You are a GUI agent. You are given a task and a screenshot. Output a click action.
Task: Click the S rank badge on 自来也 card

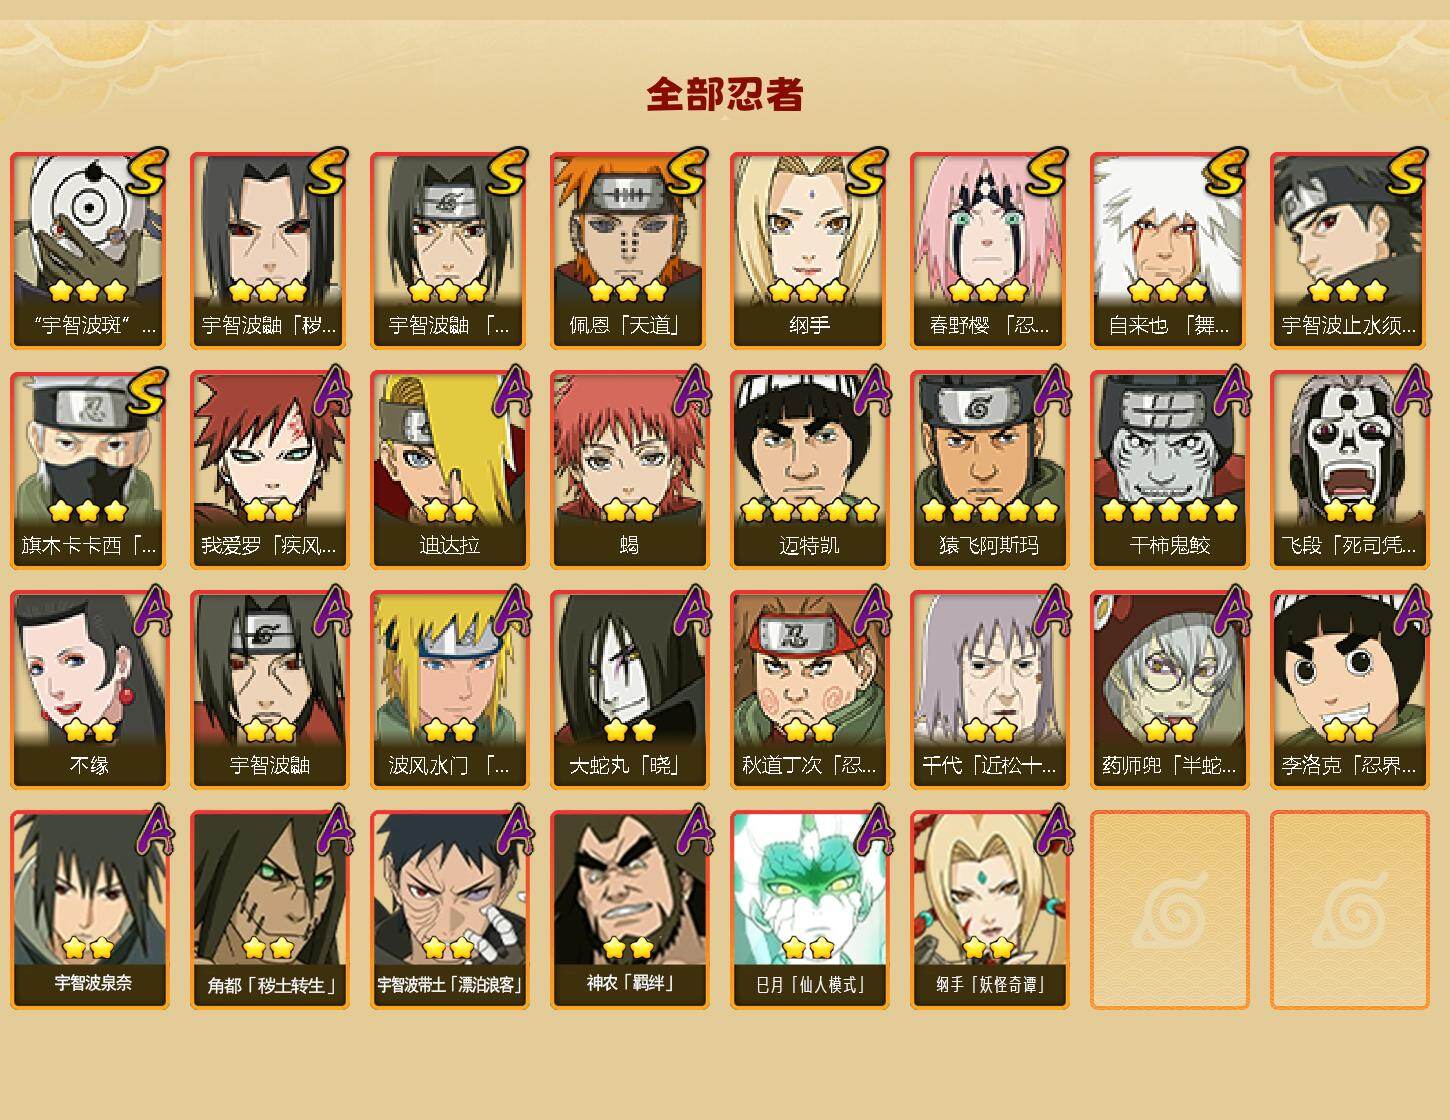(x=1226, y=172)
